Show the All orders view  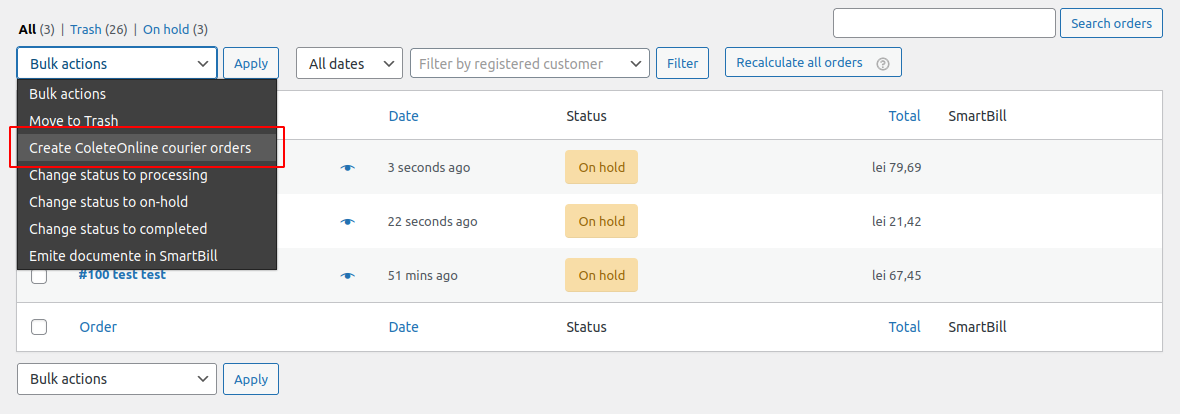pos(27,29)
